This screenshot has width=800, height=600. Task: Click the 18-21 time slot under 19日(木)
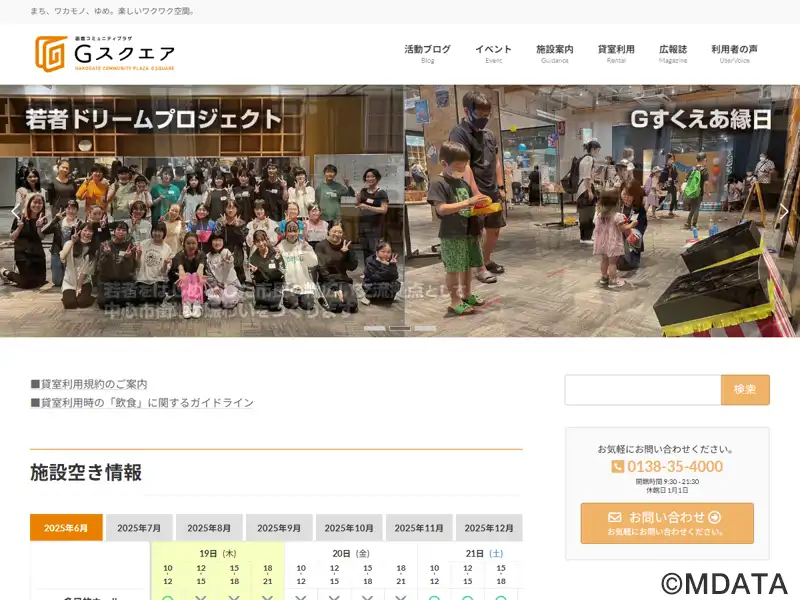tap(267, 574)
